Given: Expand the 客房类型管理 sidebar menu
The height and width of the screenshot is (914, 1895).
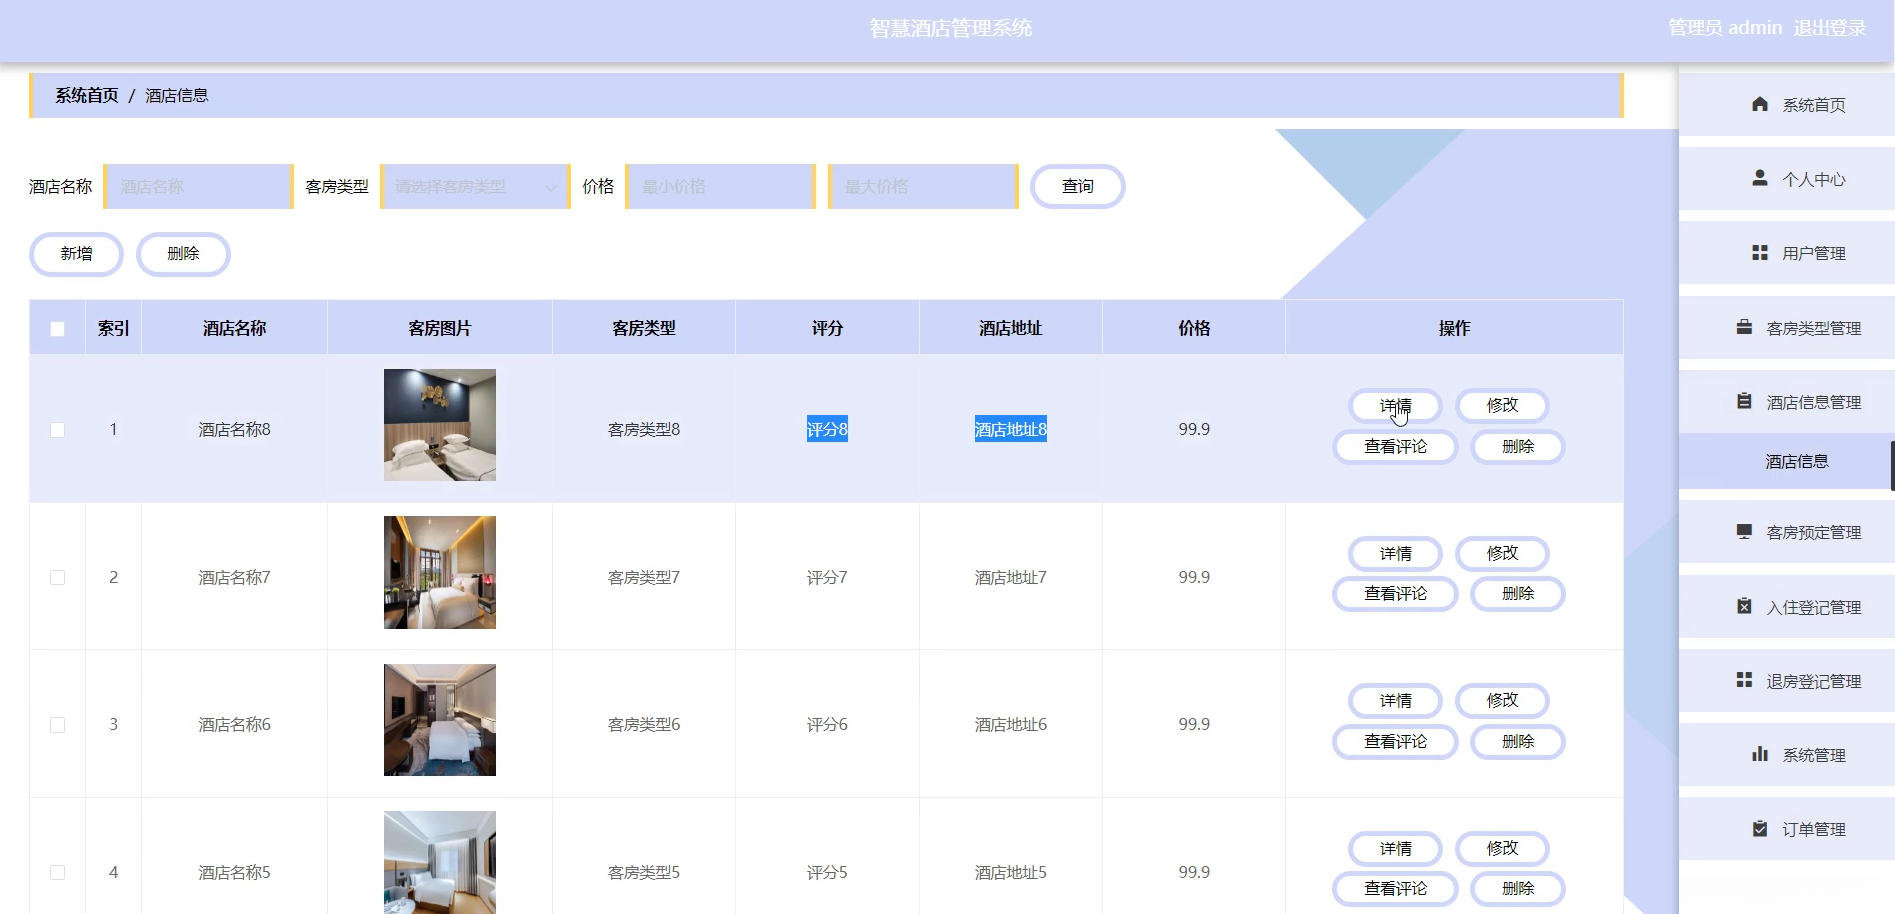Looking at the screenshot, I should 1787,328.
